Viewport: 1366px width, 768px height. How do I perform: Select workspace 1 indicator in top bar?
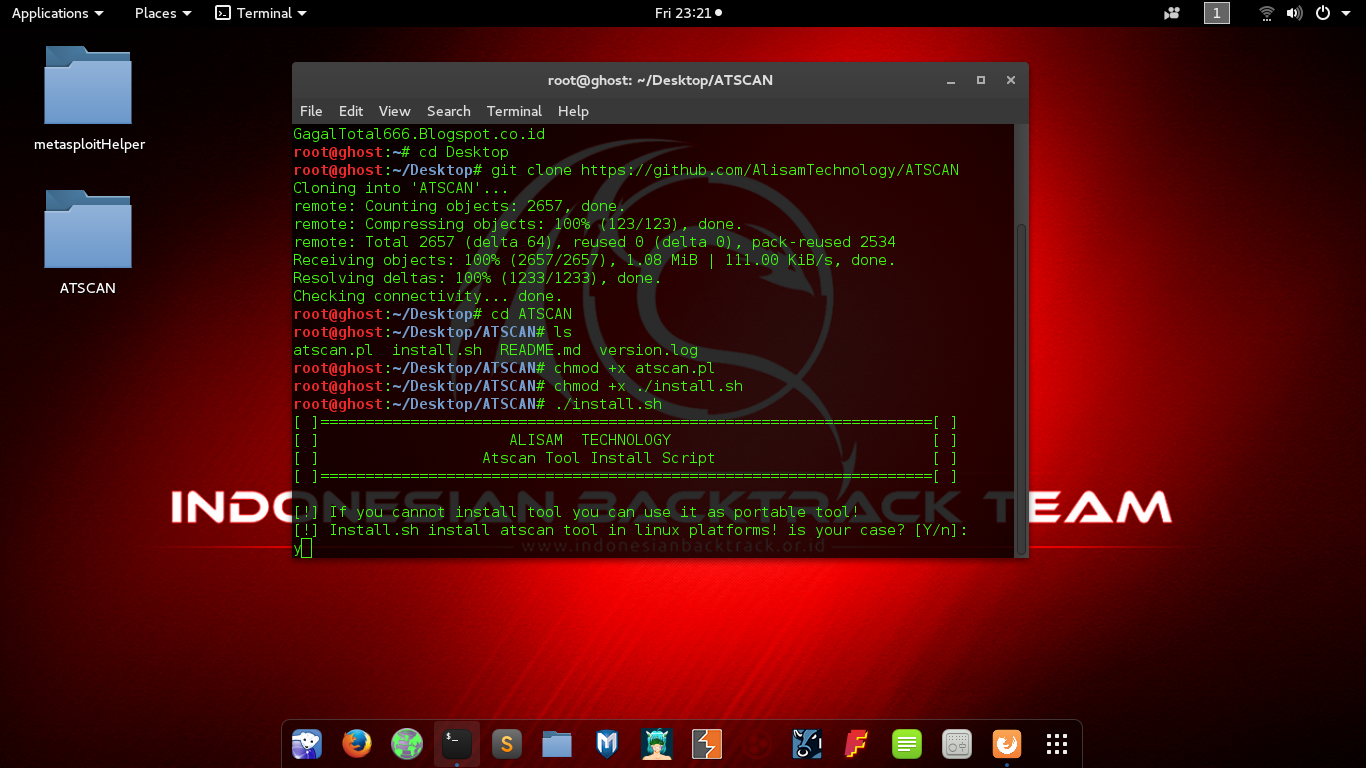pos(1217,13)
